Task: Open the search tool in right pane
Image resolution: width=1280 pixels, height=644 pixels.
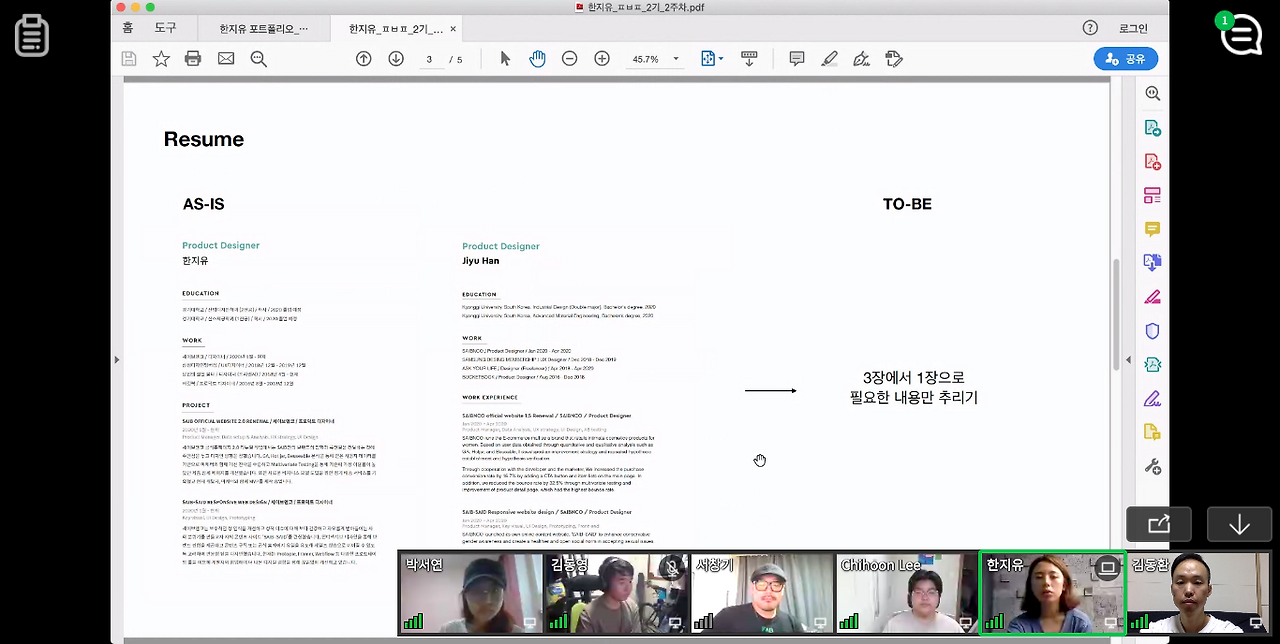Action: [1152, 93]
